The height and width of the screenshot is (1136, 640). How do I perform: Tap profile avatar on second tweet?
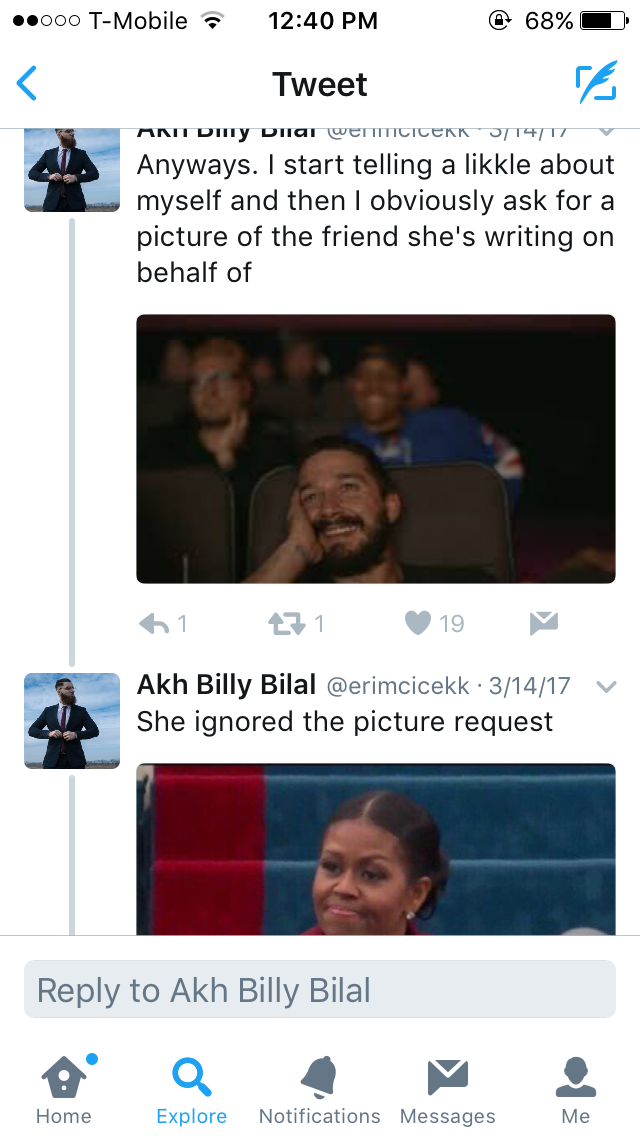(x=72, y=721)
